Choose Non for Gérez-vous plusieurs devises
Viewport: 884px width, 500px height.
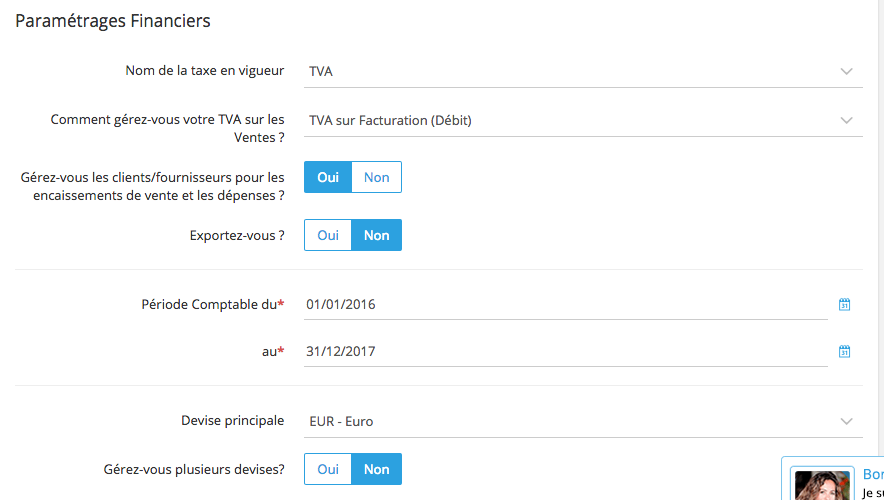(377, 469)
